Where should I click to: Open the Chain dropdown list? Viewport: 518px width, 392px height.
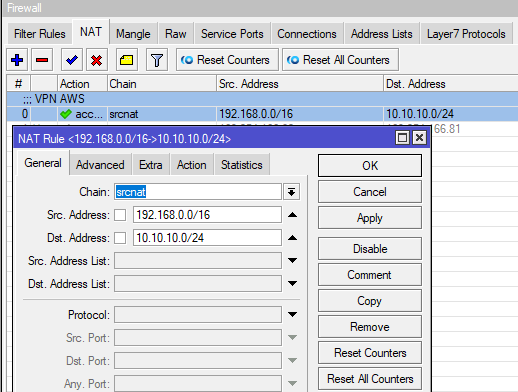(x=292, y=192)
